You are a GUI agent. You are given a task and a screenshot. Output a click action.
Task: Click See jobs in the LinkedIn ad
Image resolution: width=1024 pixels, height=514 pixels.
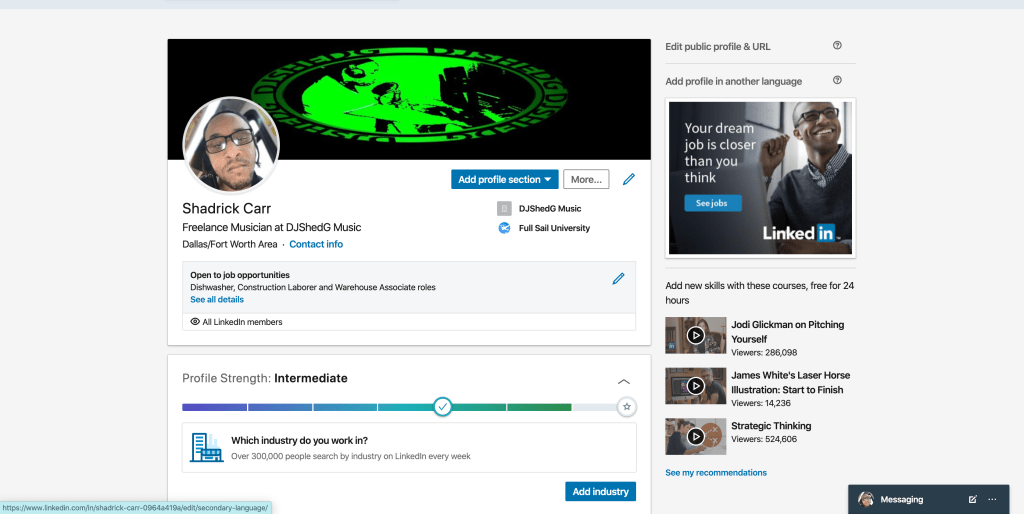[x=712, y=203]
